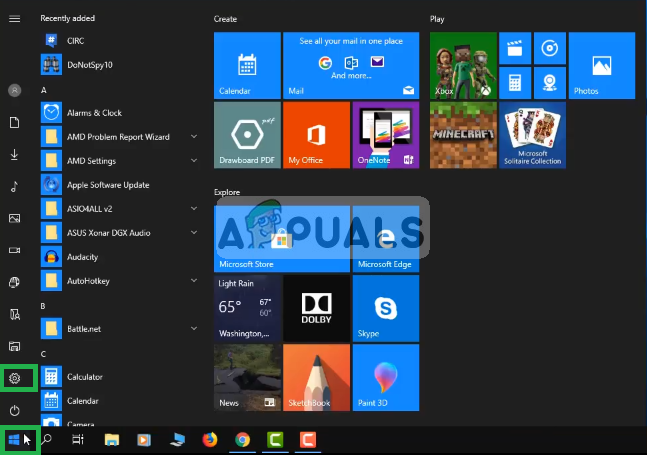
Task: Expand the AMD Settings folder
Action: (x=193, y=160)
